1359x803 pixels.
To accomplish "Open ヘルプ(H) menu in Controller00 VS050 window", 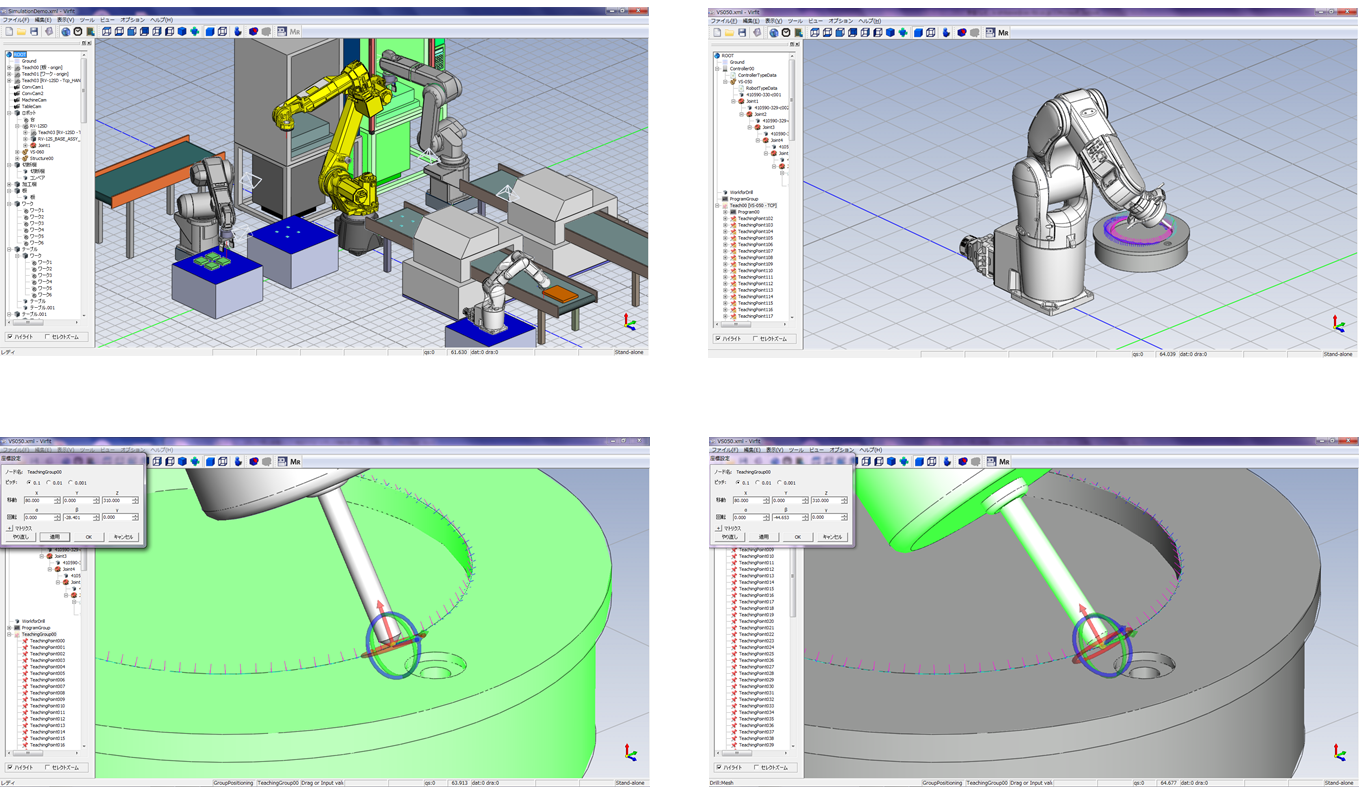I will [869, 21].
